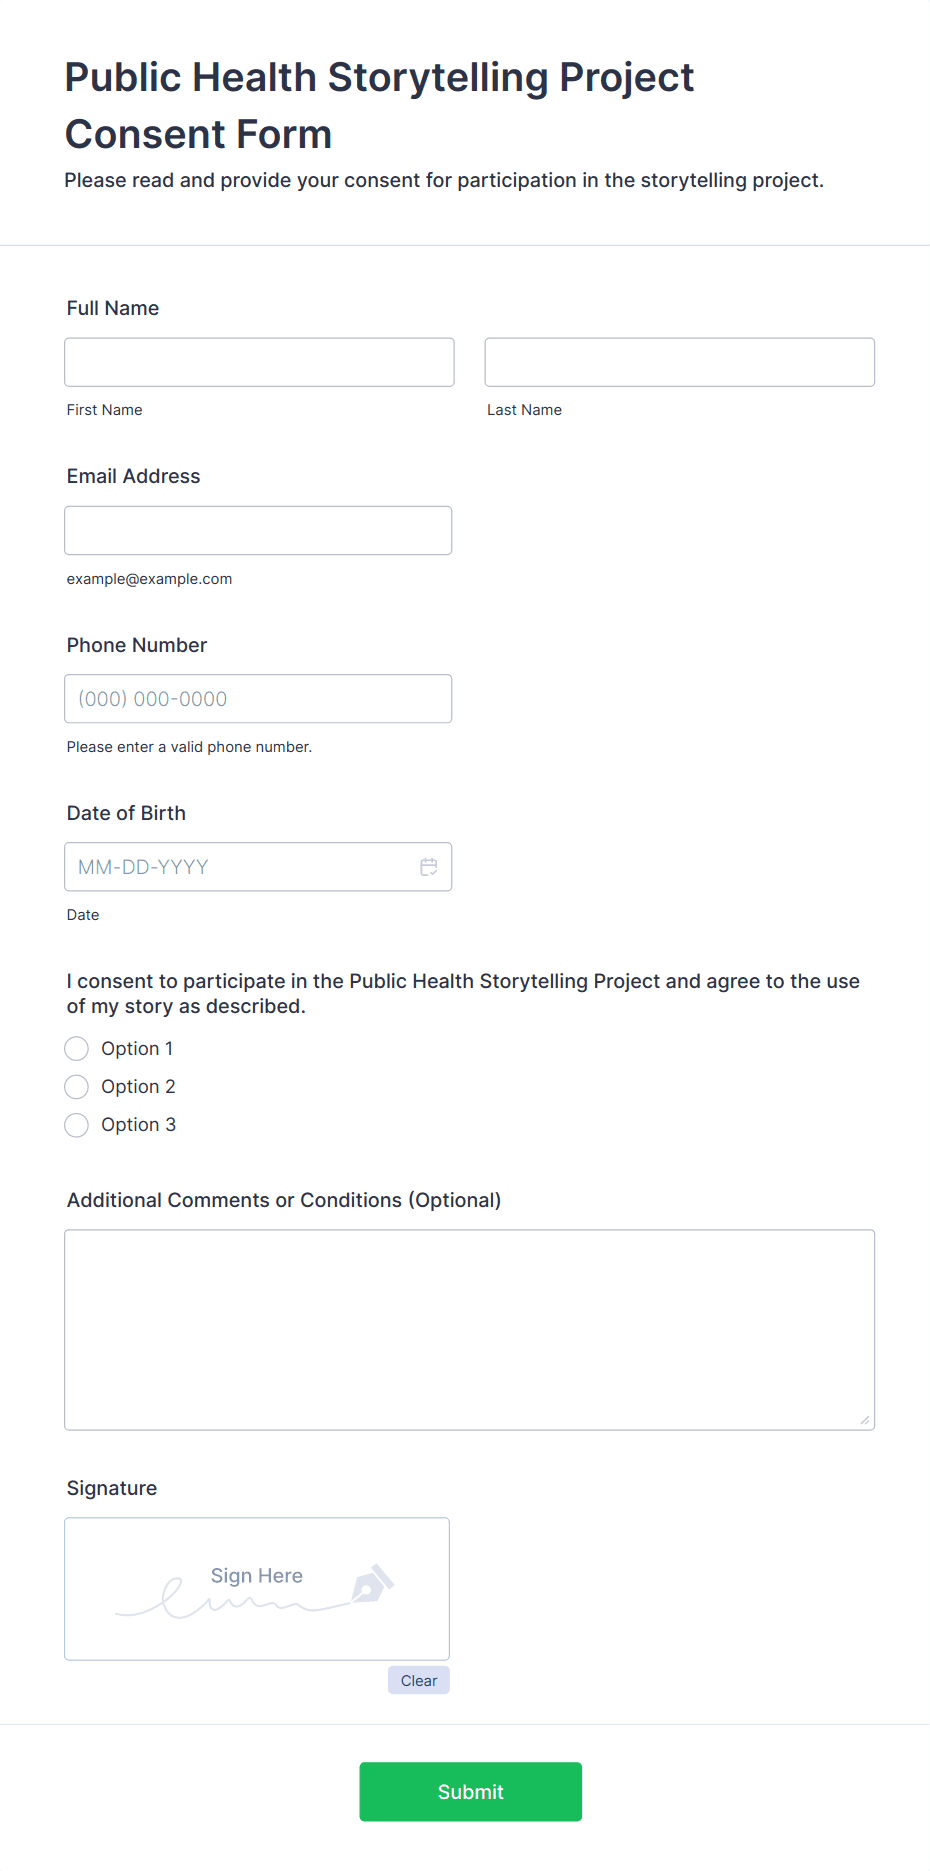The height and width of the screenshot is (1871, 930).
Task: Click the Email Address label
Action: pos(134,476)
